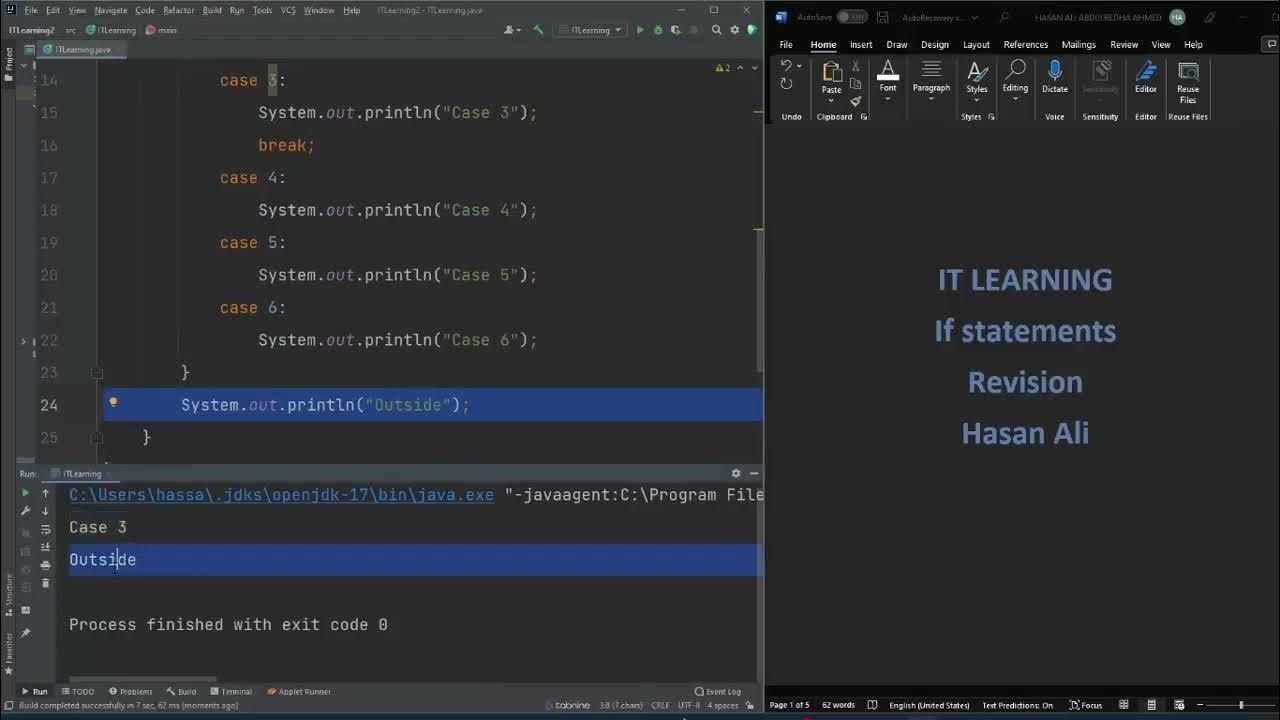
Task: Click the light bulb intention icon on line 24
Action: pos(113,403)
